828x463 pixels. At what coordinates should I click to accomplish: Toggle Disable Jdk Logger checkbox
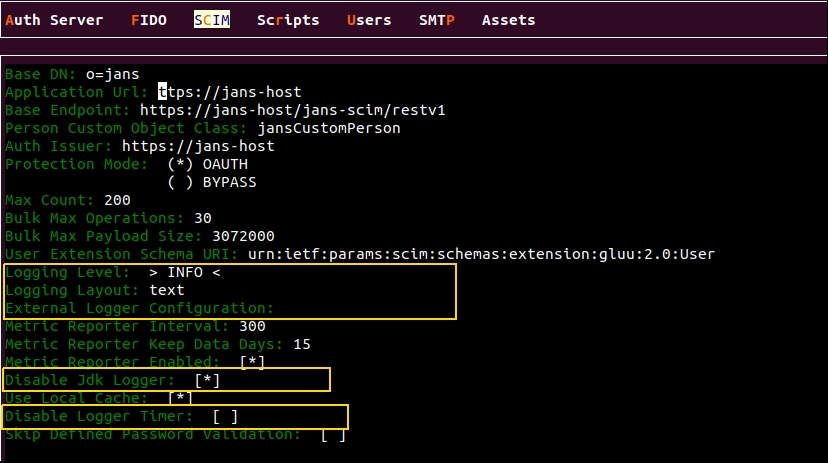(207, 380)
